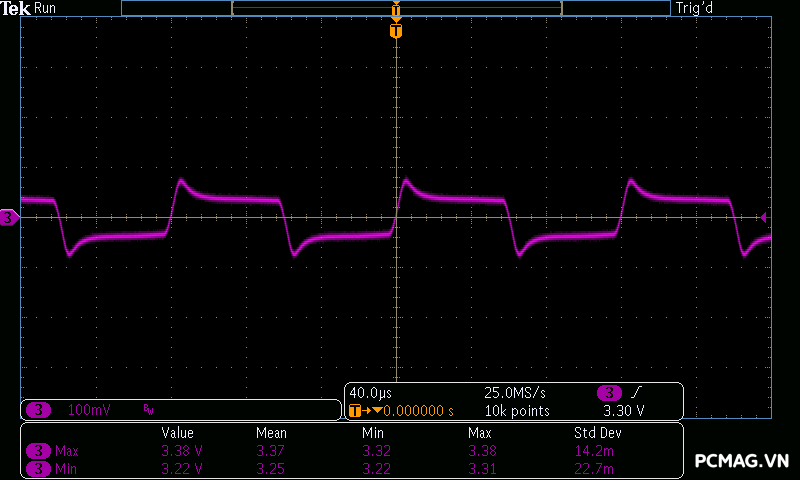800x480 pixels.
Task: Select the channel 3 ground reference marker
Action: (x=9, y=217)
